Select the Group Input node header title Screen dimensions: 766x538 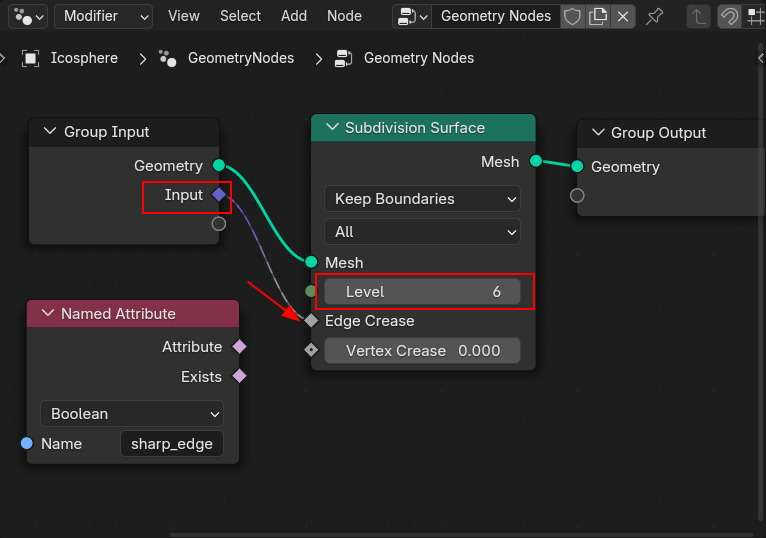106,132
